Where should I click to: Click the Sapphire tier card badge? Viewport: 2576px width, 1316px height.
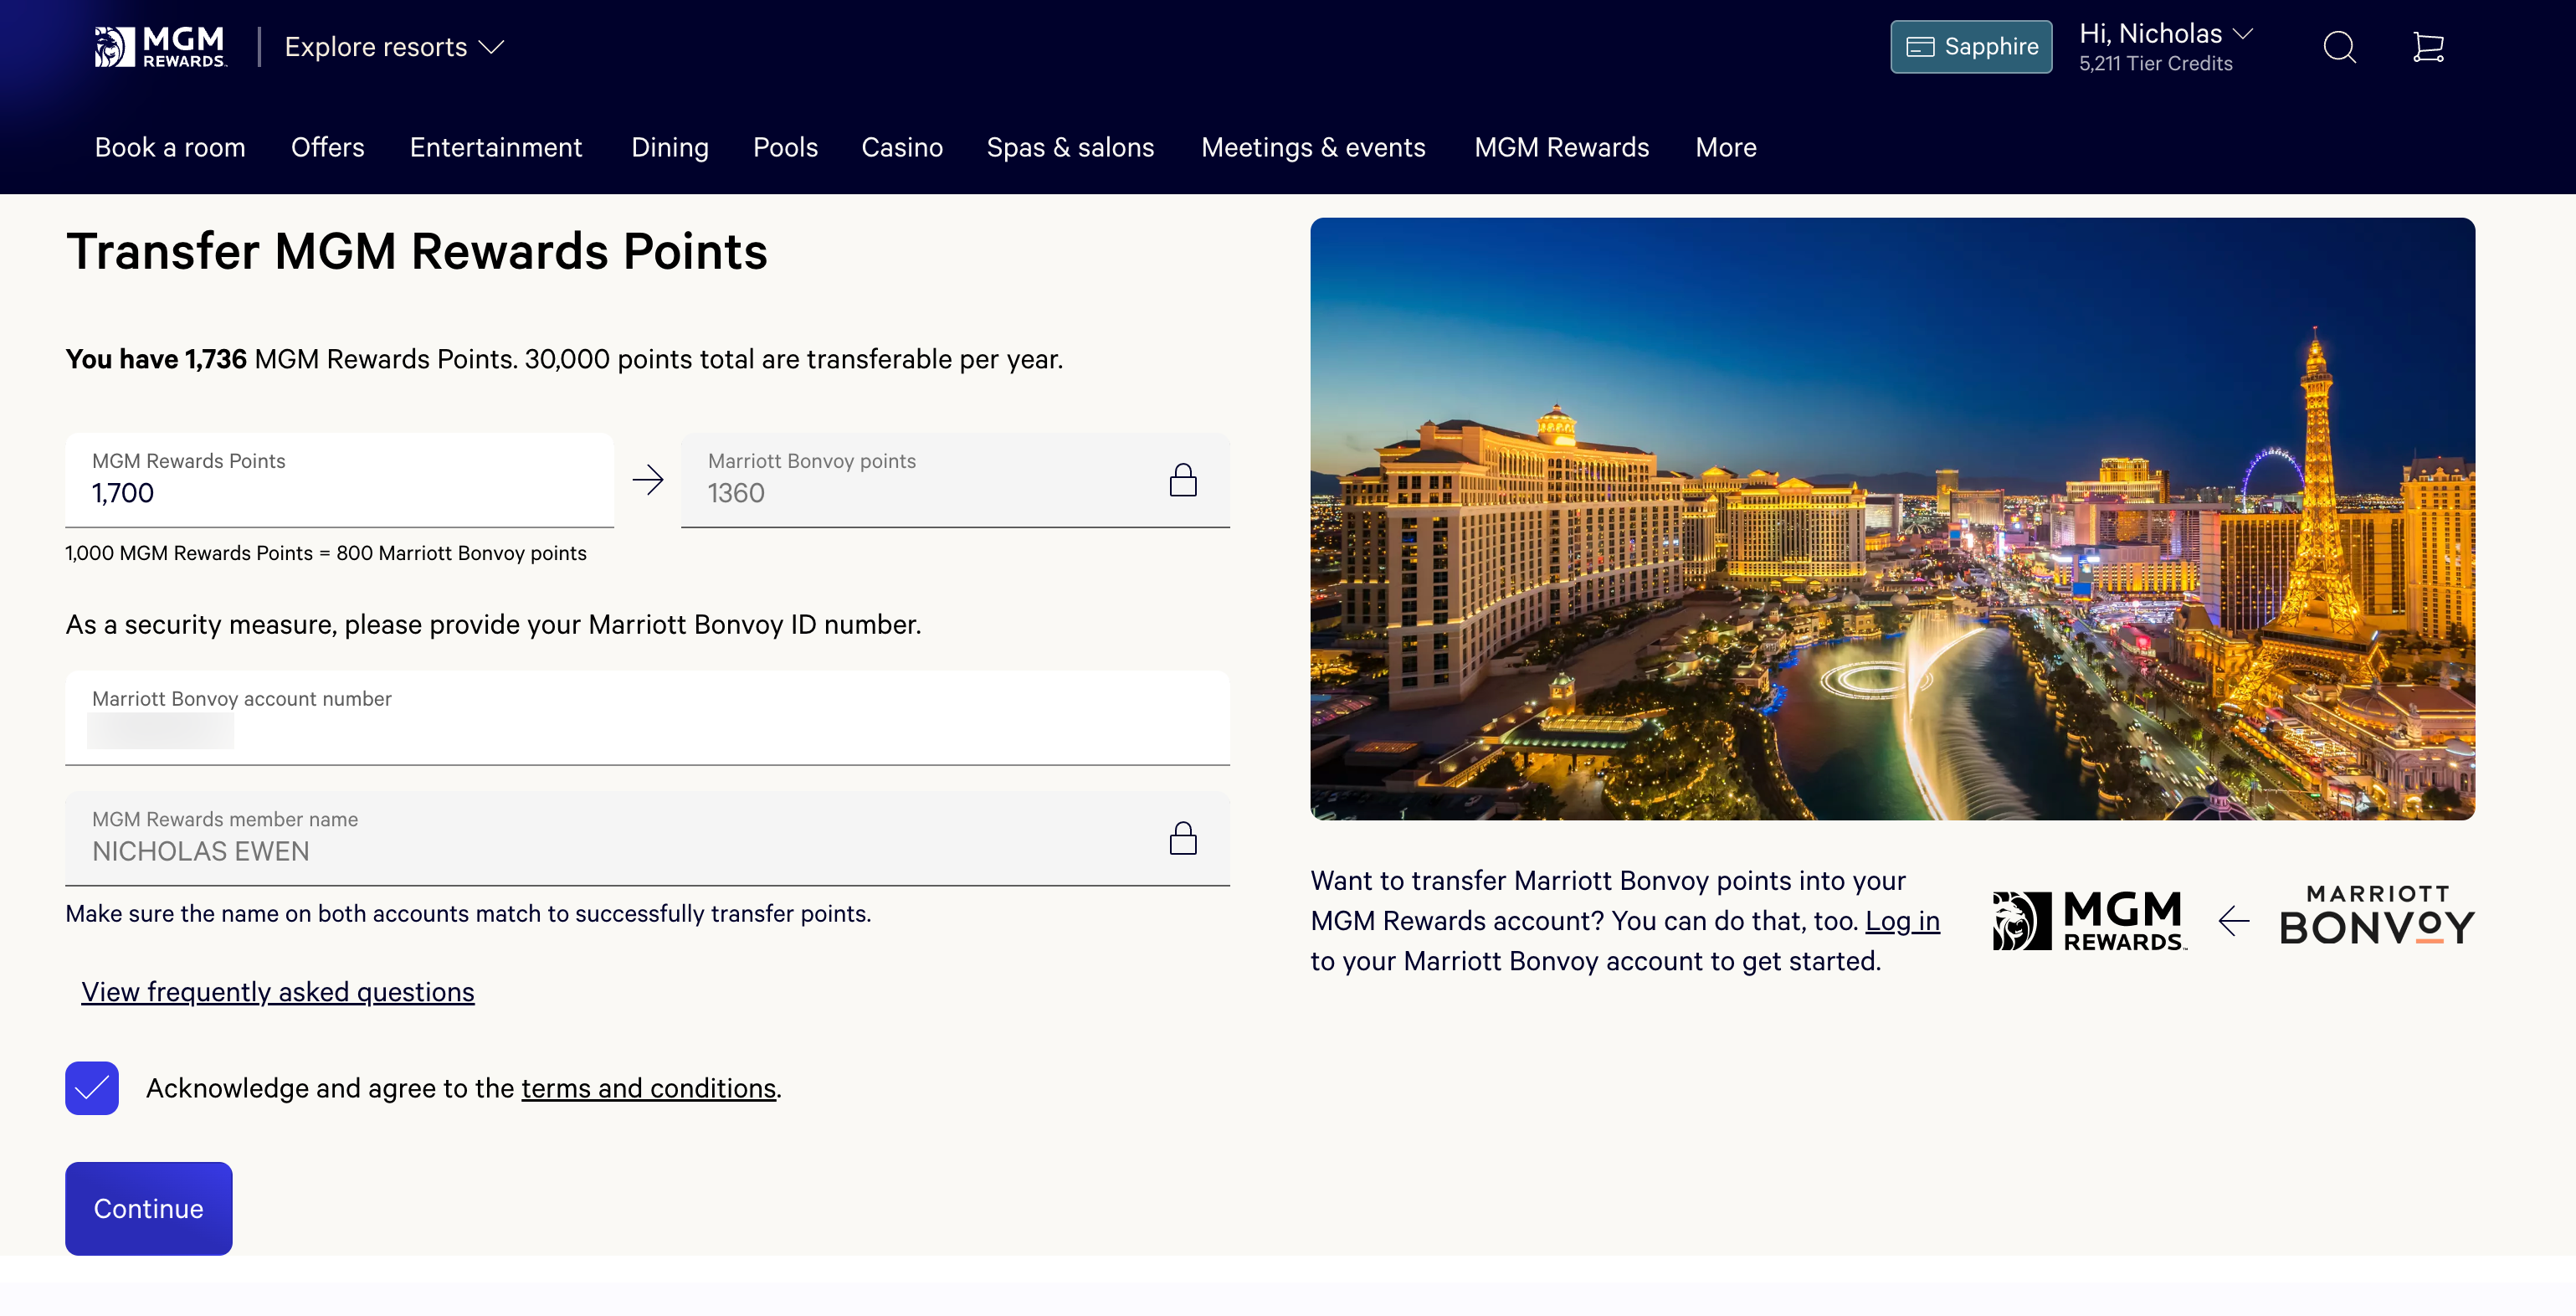pyautogui.click(x=1970, y=47)
